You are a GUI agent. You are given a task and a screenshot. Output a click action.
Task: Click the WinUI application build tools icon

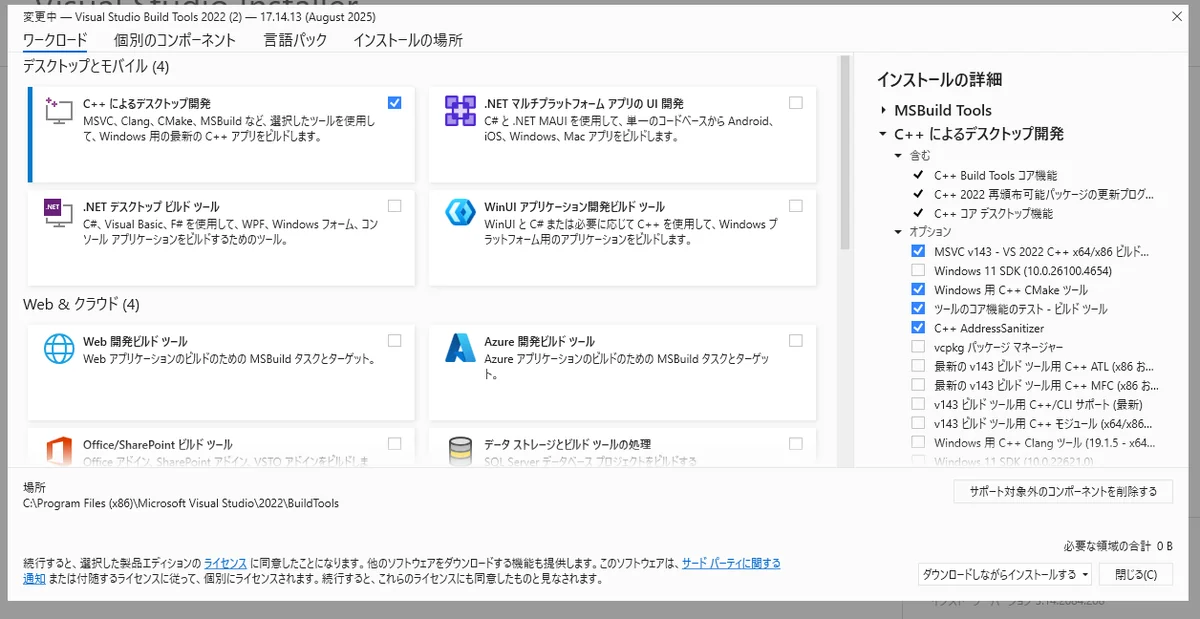pyautogui.click(x=460, y=214)
